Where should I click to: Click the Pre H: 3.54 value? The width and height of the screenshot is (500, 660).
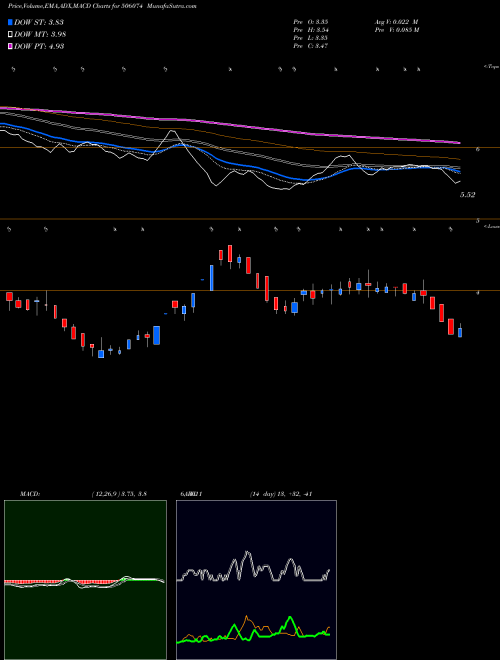[x=311, y=30]
